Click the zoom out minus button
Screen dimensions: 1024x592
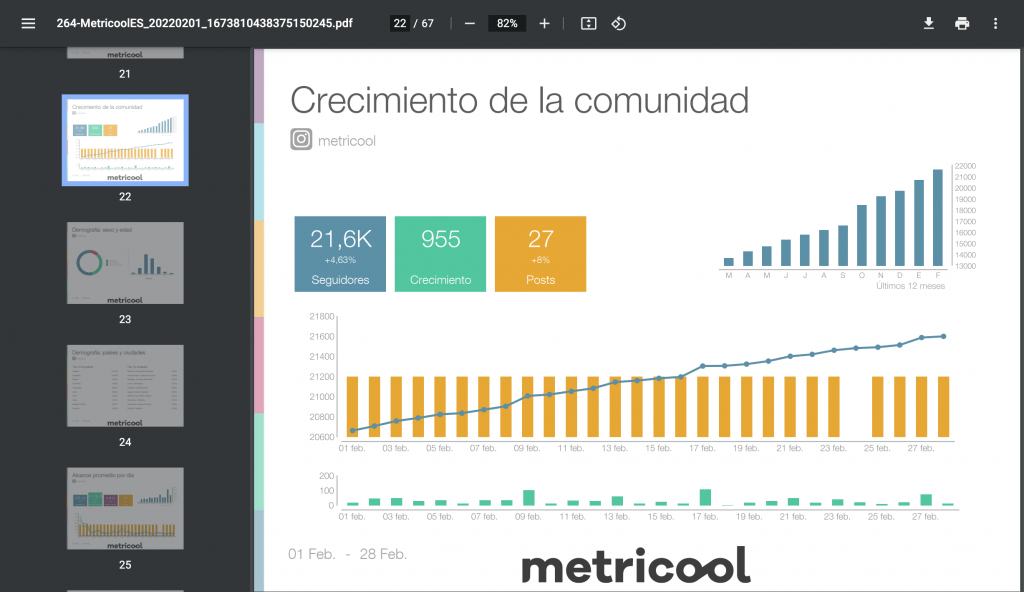[470, 24]
